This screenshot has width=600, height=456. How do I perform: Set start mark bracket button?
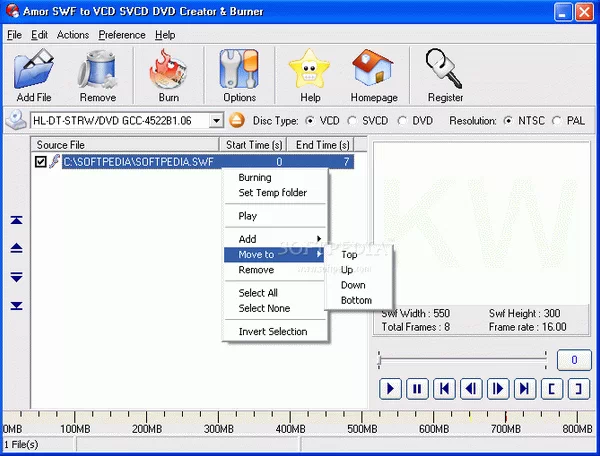552,389
